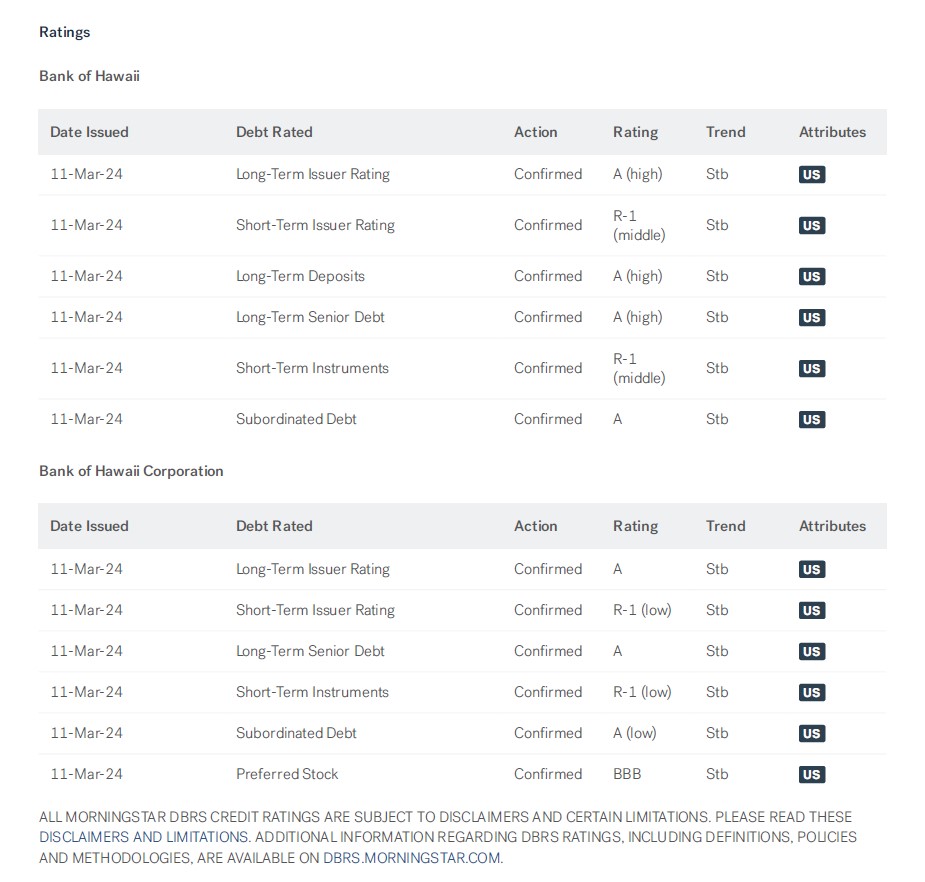Image resolution: width=925 pixels, height=882 pixels.
Task: Select "Long-Term Senior Debt" in Corporation table
Action: coord(310,651)
